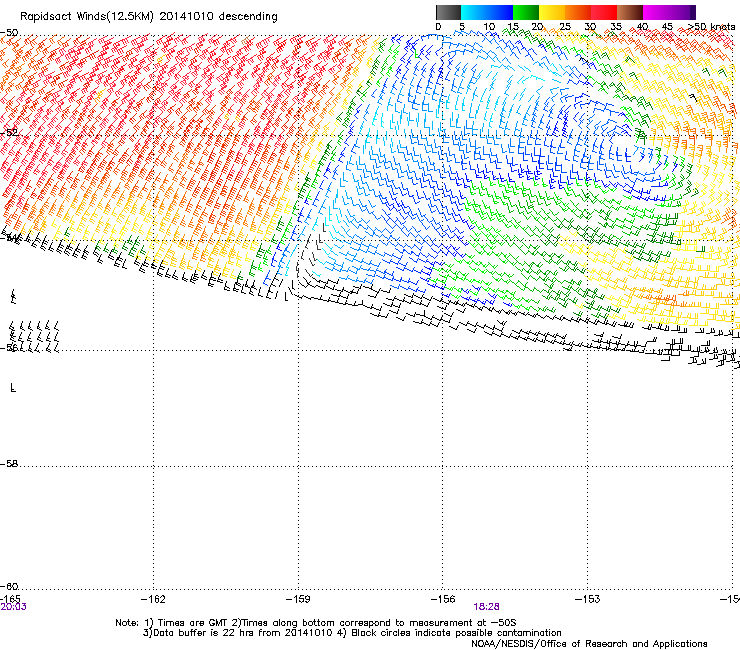Click the gray 0-5 knots color swatch
Image resolution: width=740 pixels, height=650 pixels.
pyautogui.click(x=448, y=12)
